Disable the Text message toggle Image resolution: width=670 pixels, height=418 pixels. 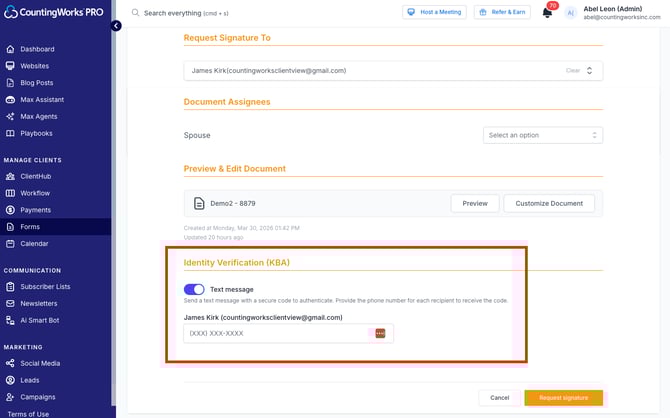coord(194,289)
